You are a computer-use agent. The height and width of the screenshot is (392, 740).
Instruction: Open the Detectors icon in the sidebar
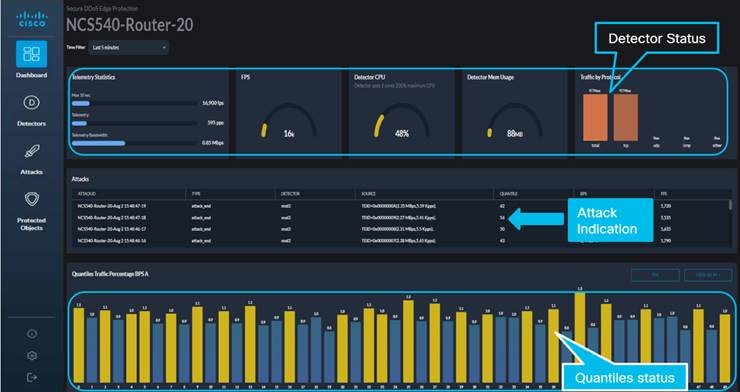32,102
